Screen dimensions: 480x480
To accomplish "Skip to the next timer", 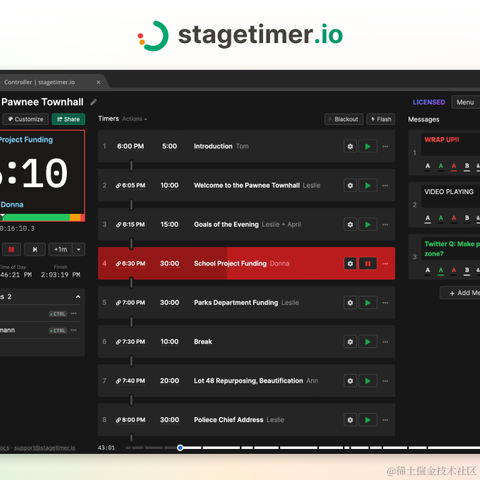I will tap(35, 249).
